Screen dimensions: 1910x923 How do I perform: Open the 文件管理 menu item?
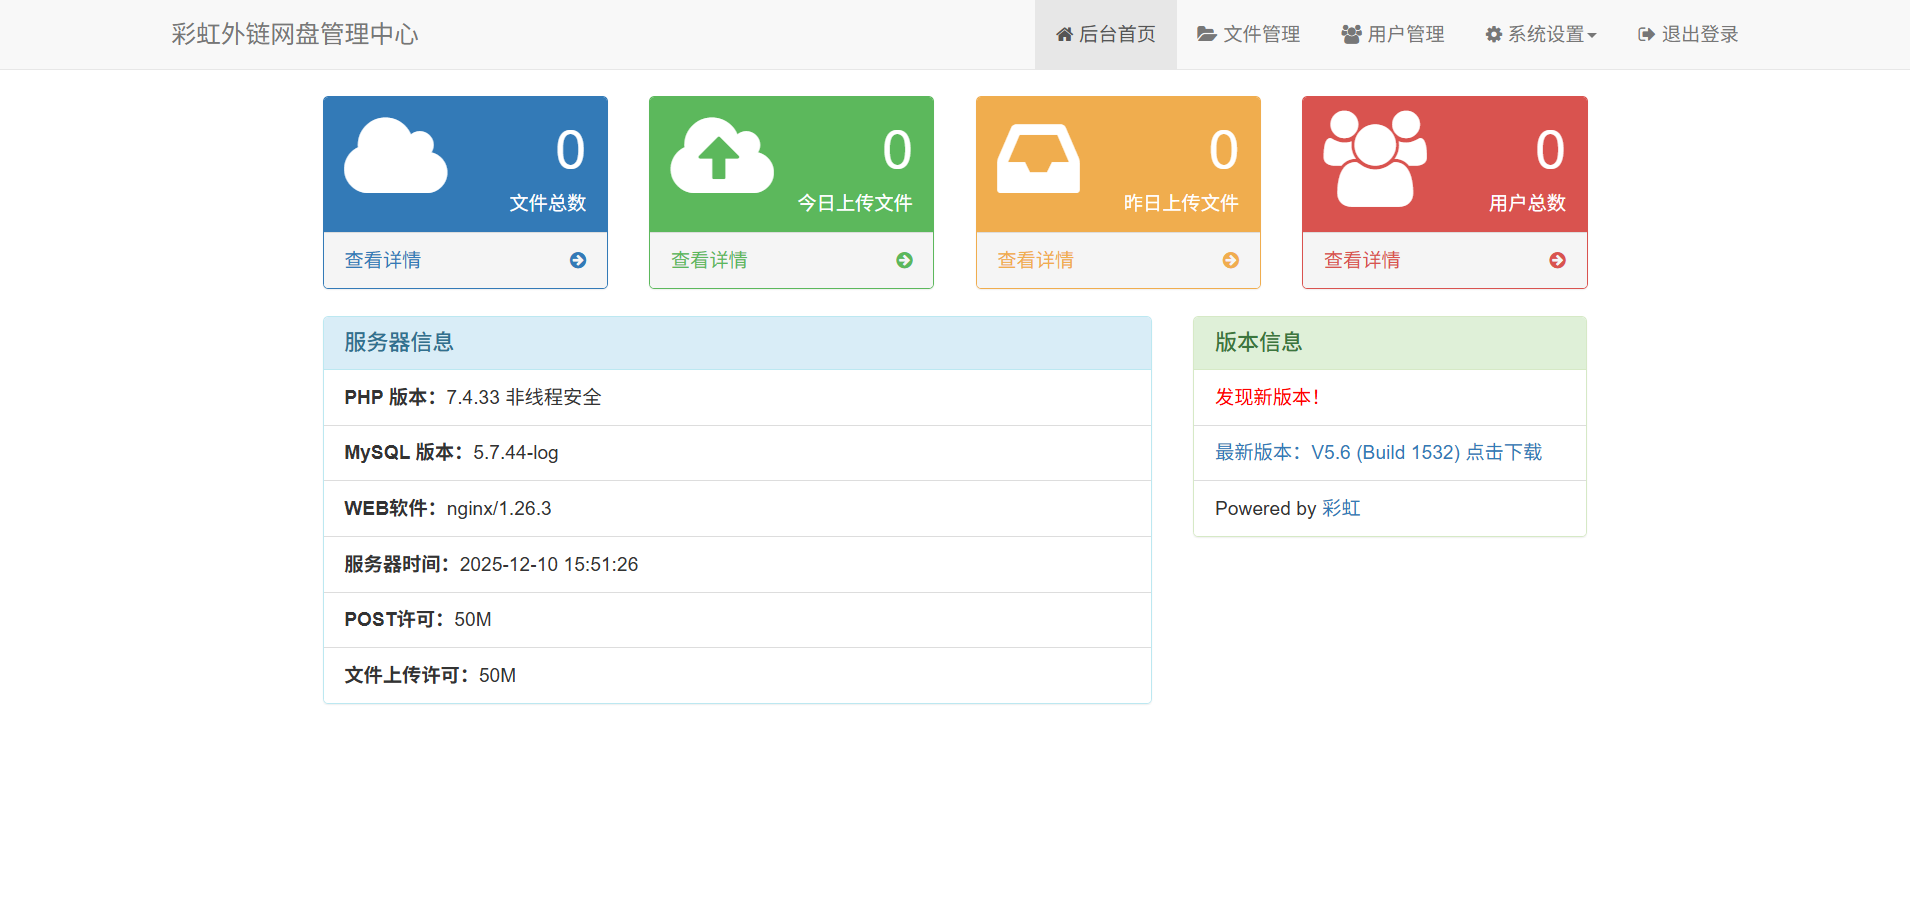coord(1260,33)
